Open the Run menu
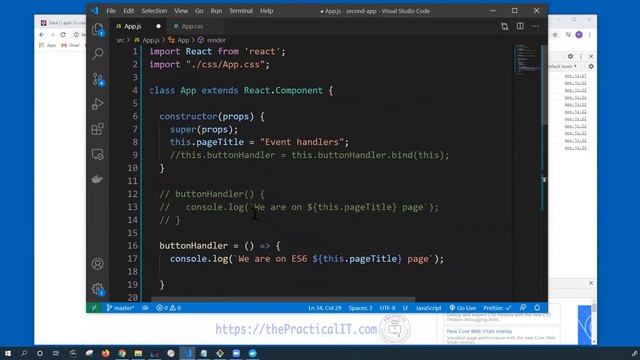 click(x=216, y=11)
